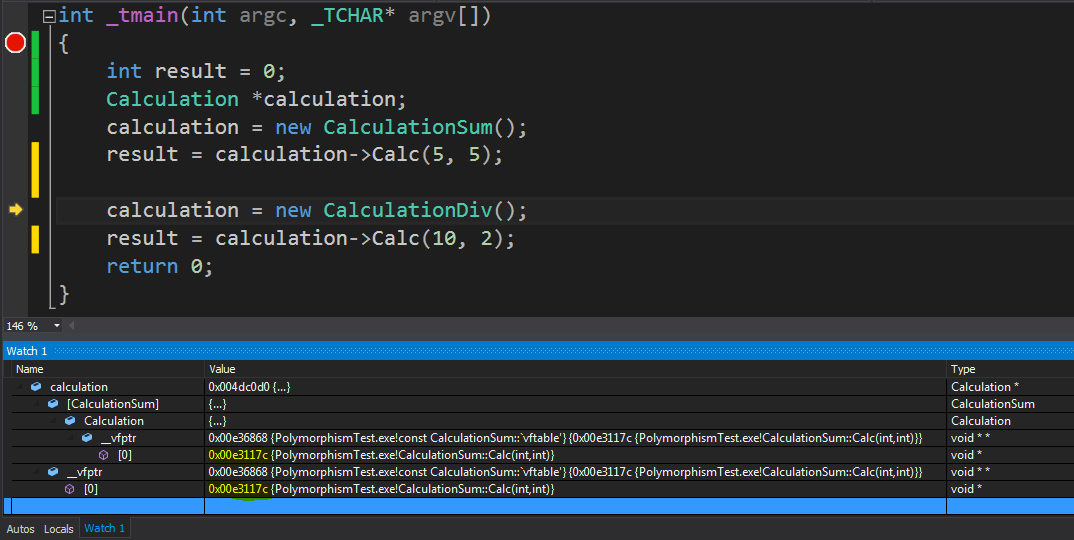Collapse the Calculation base class node arrow

pos(53,421)
